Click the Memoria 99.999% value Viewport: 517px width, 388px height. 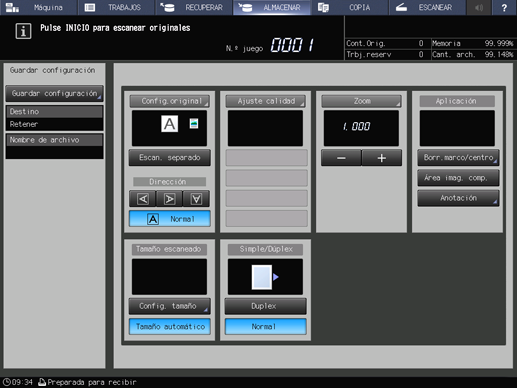click(499, 43)
